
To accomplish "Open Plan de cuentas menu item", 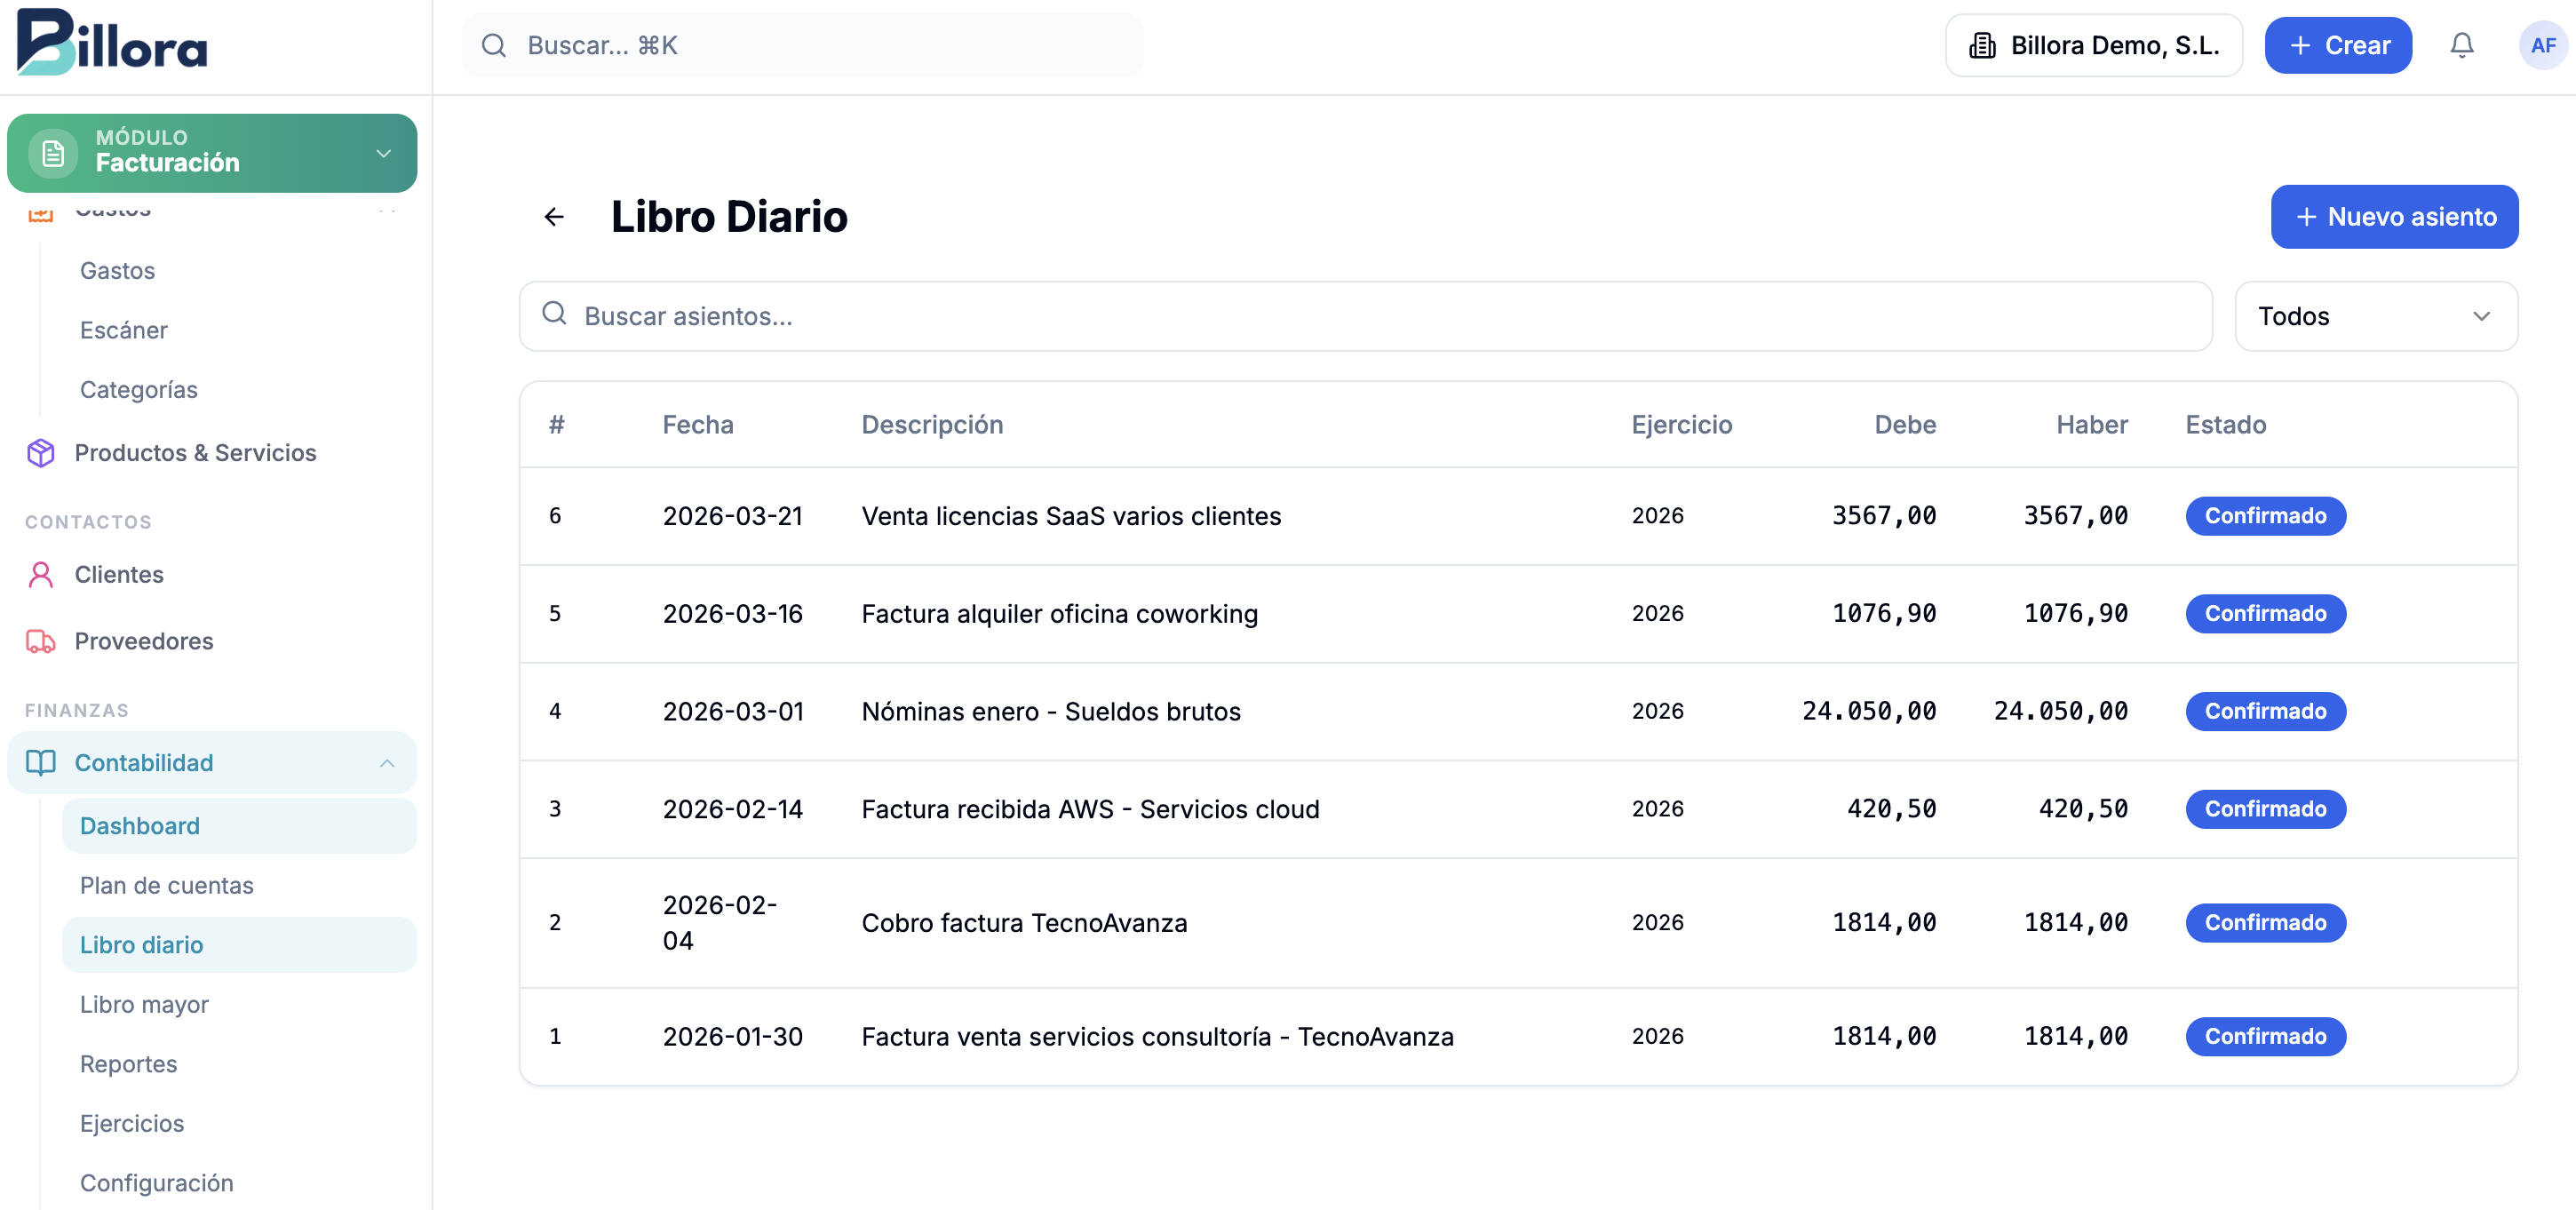I will [166, 885].
